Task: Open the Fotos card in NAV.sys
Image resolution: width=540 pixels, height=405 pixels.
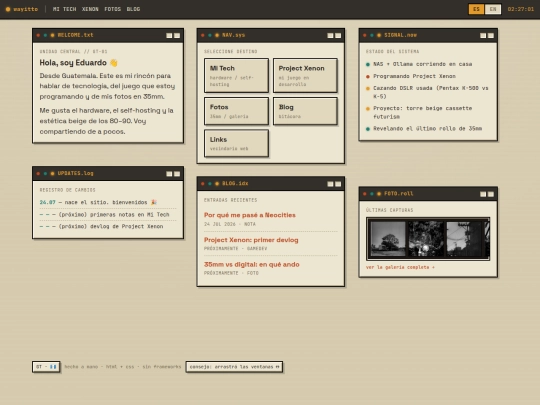Action: tap(236, 111)
